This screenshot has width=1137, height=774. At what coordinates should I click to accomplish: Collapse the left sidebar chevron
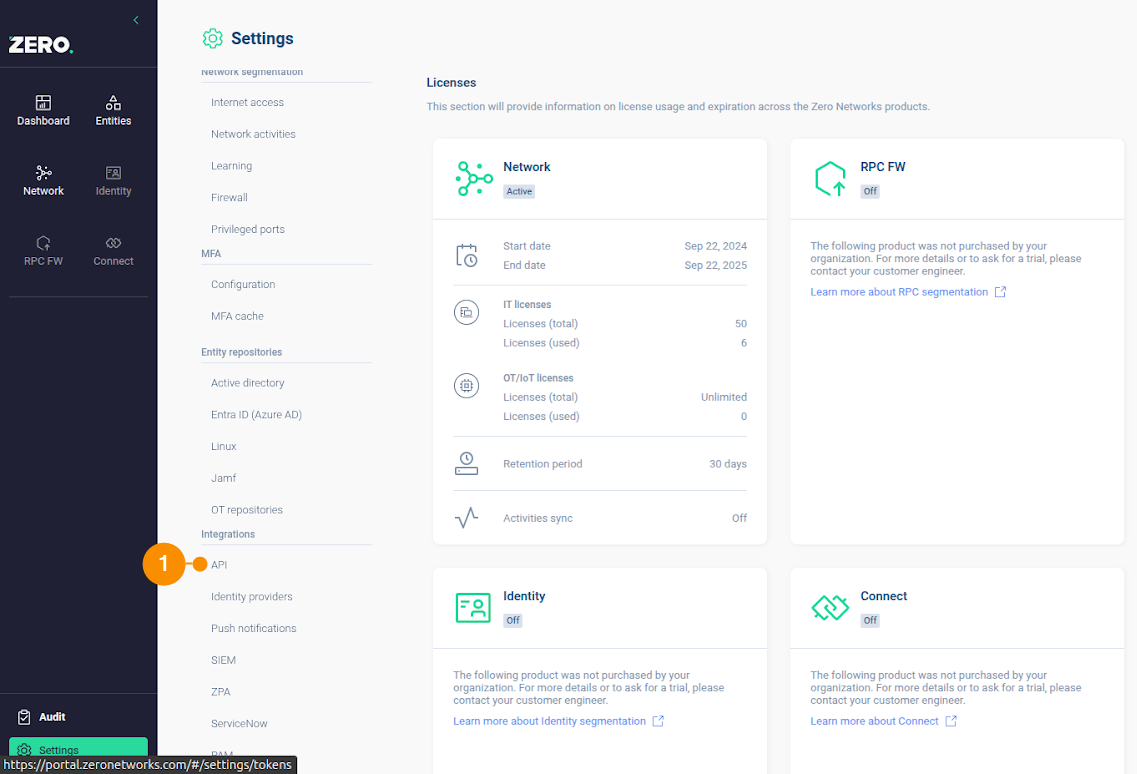[136, 20]
